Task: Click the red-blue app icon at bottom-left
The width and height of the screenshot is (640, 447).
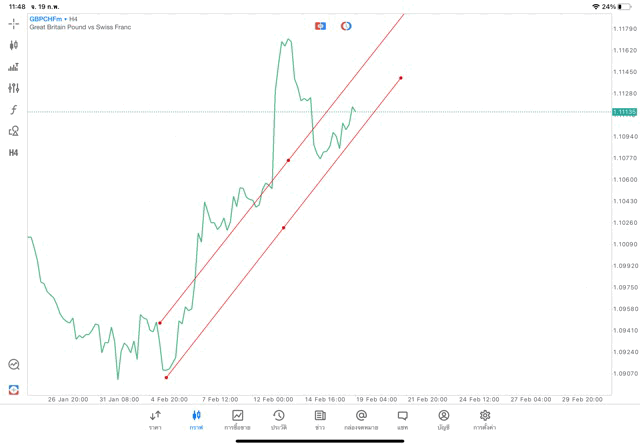Action: point(14,389)
